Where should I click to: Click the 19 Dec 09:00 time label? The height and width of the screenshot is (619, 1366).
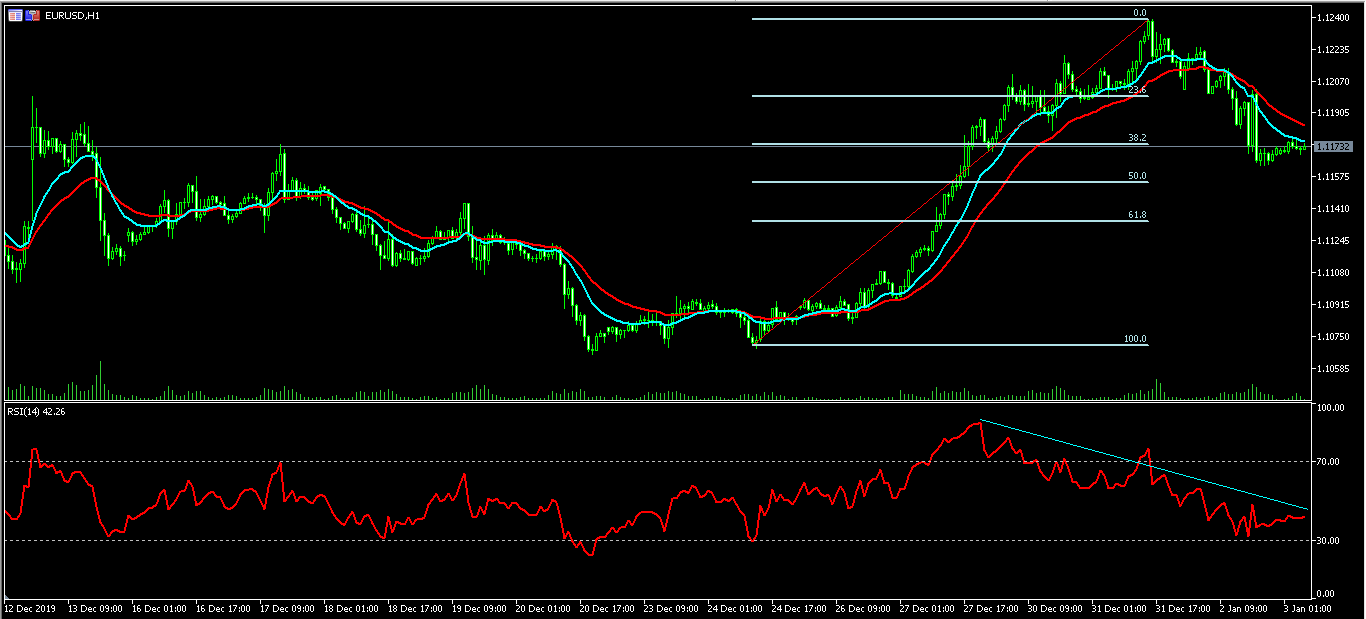pyautogui.click(x=477, y=607)
